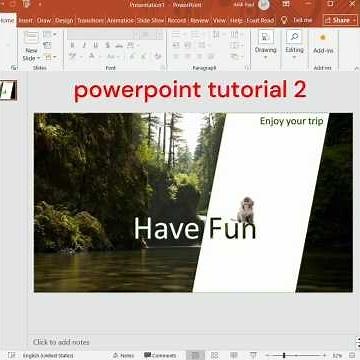Click the Numbering list icon
360x360 pixels.
[x=195, y=35]
